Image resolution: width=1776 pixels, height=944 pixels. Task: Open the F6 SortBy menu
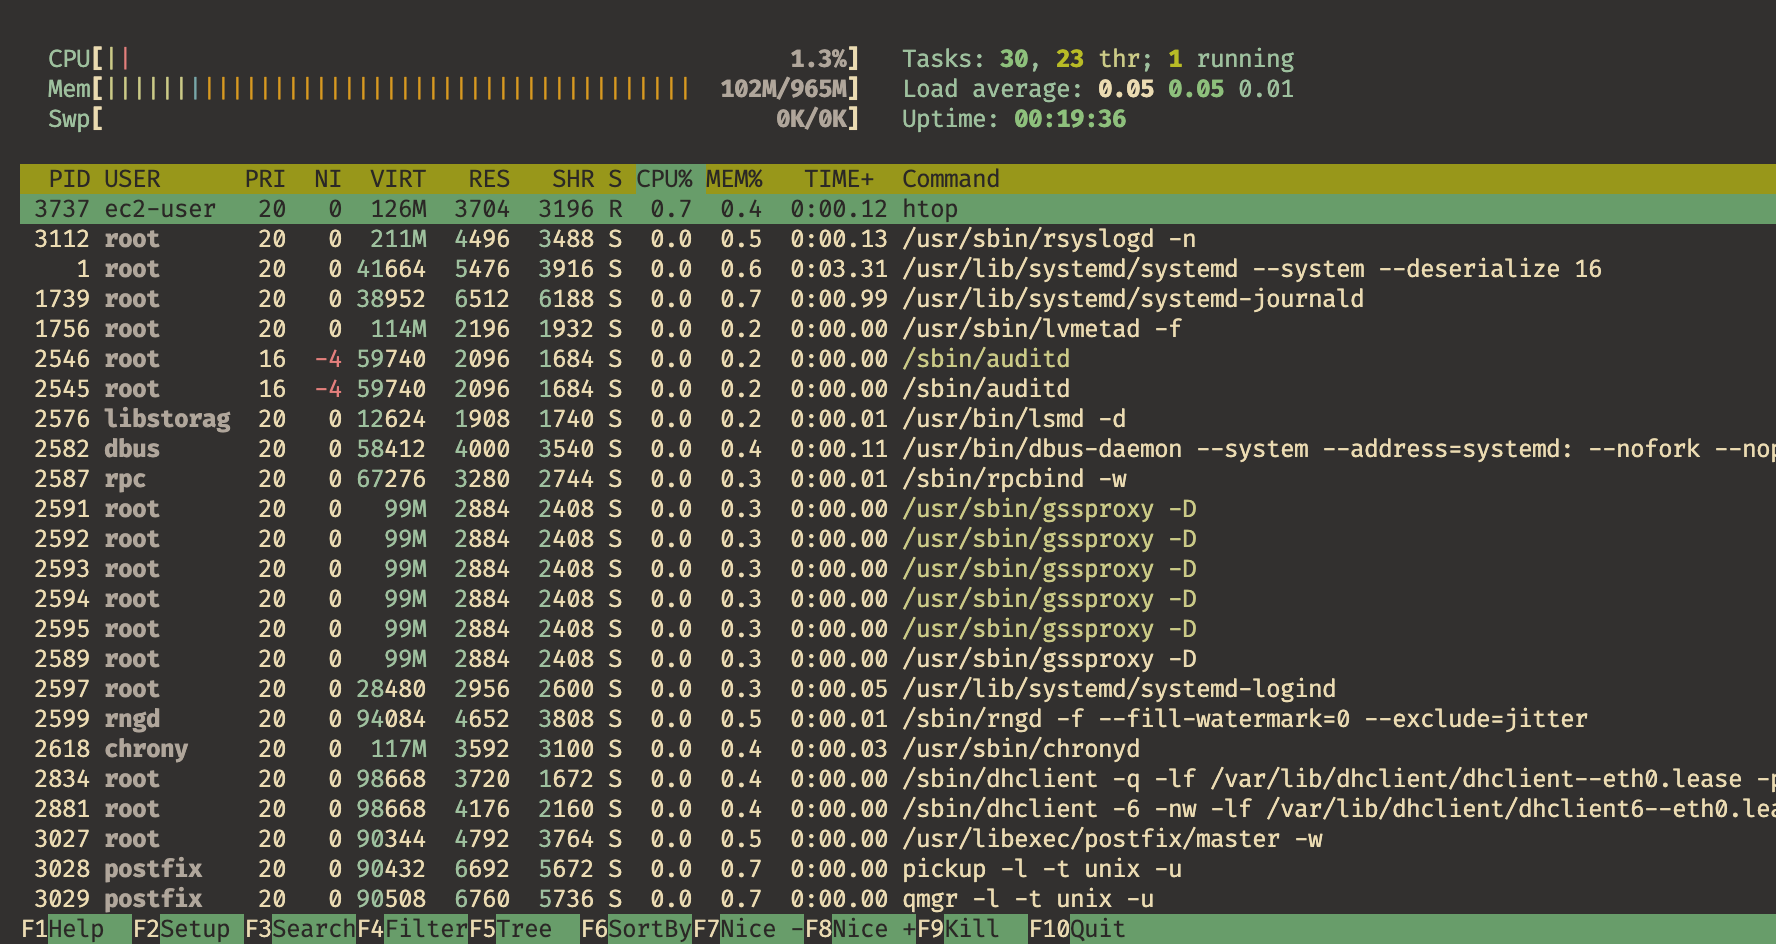(x=636, y=929)
